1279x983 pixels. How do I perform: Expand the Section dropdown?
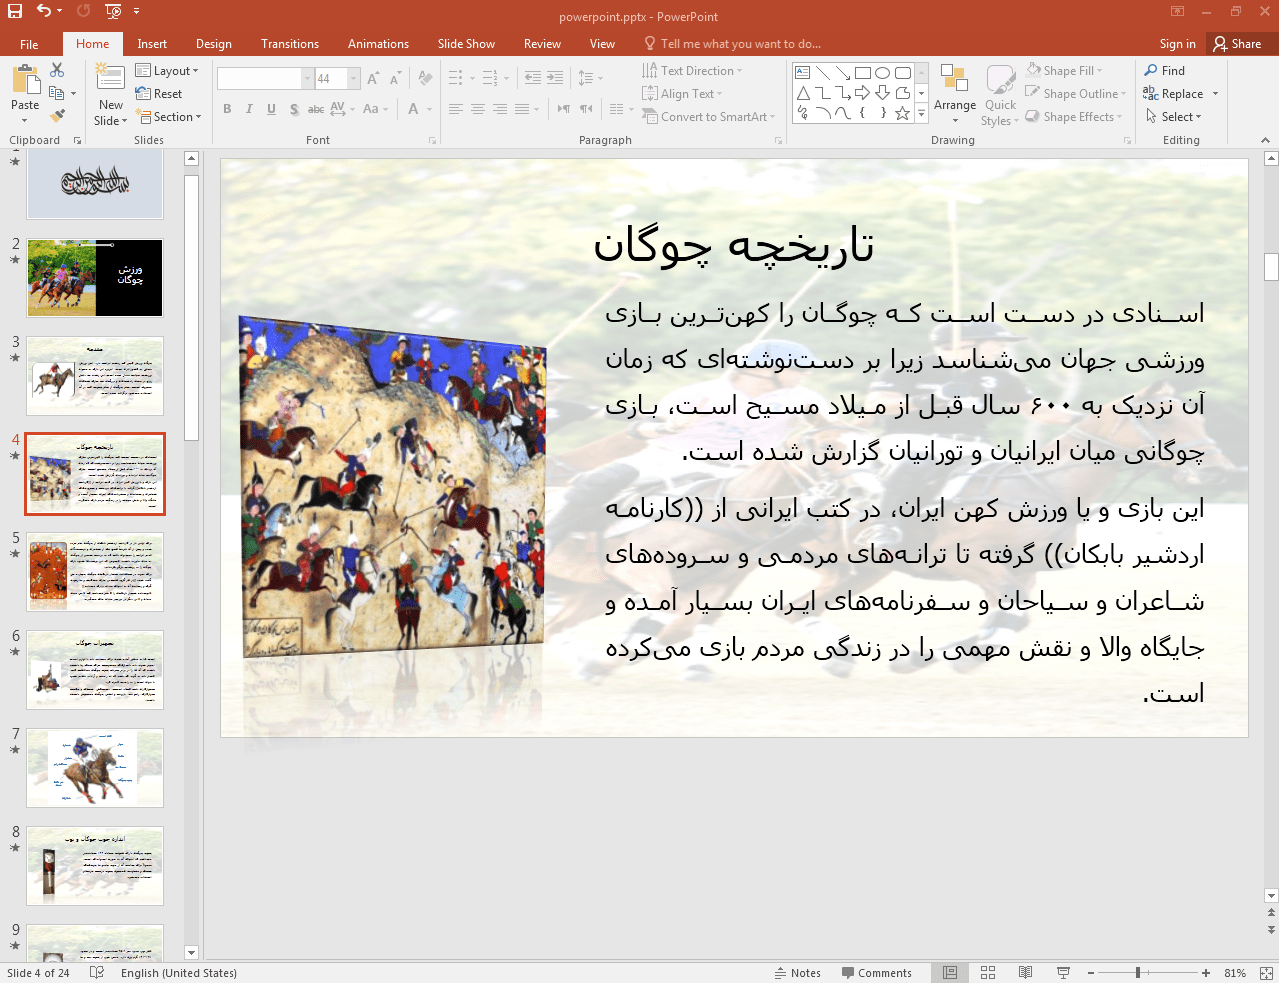click(x=168, y=117)
